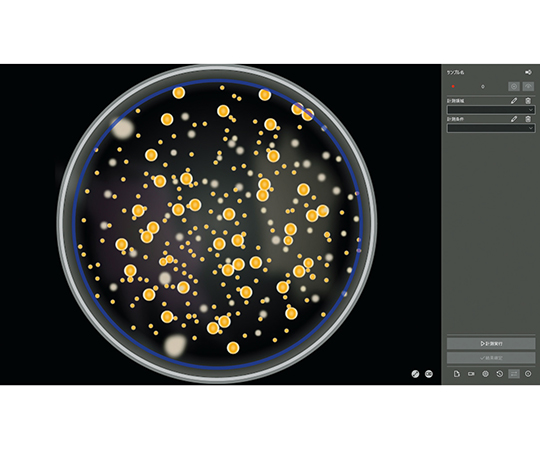The image size is (540, 450).
Task: Delete the measurement area with the trash icon
Action: (x=528, y=101)
